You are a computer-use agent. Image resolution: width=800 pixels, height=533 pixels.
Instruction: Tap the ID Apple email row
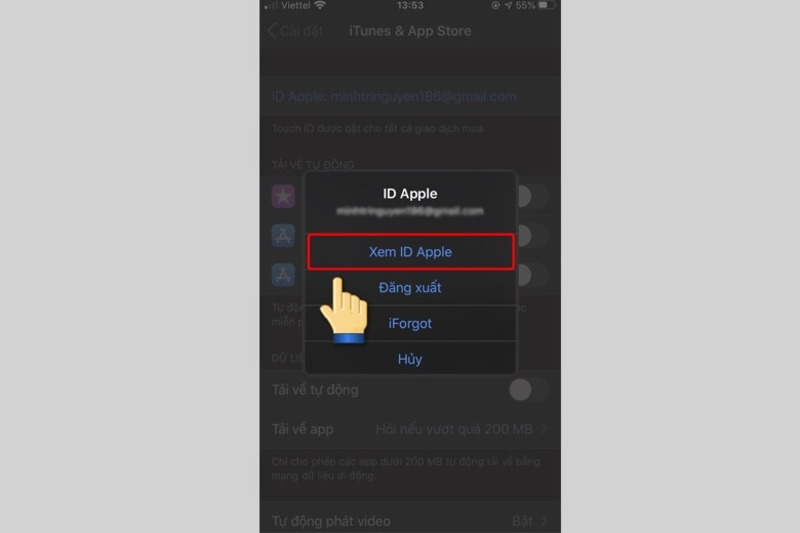tap(410, 96)
